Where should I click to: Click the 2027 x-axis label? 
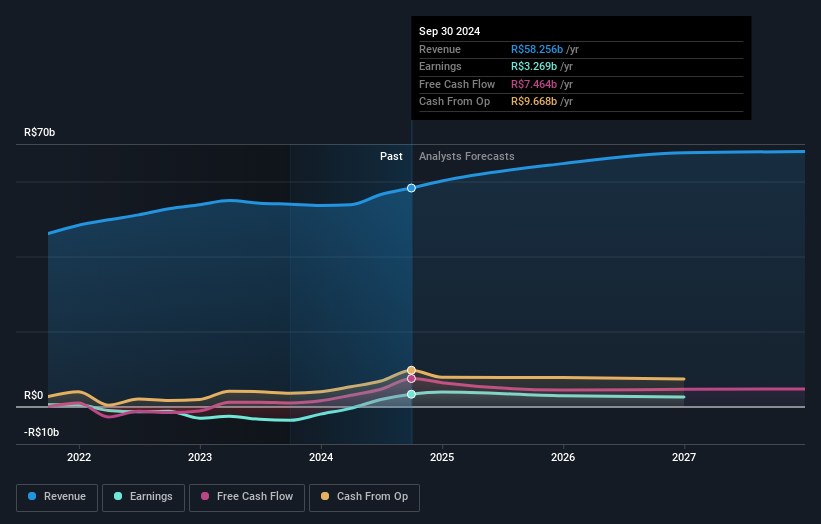684,458
